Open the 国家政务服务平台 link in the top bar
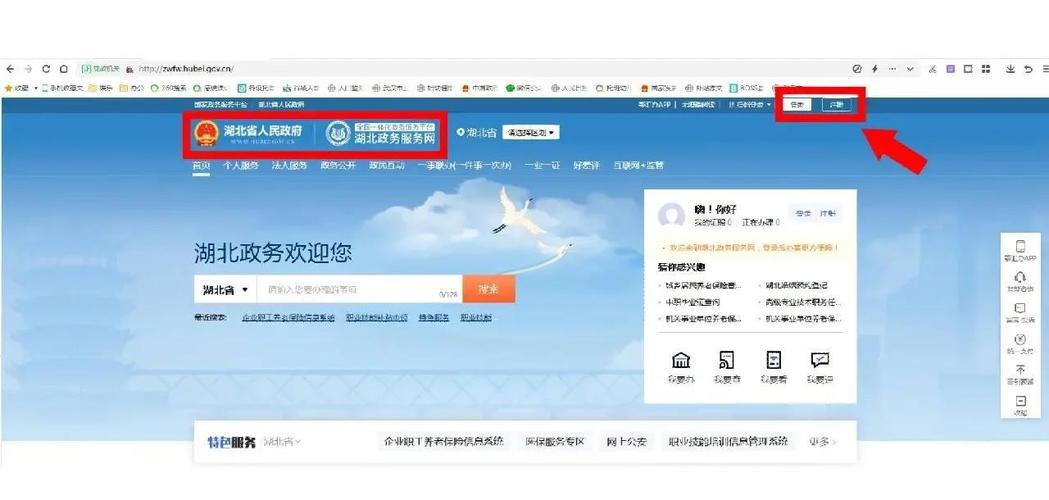Screen dimensions: 1049x500 pos(221,104)
